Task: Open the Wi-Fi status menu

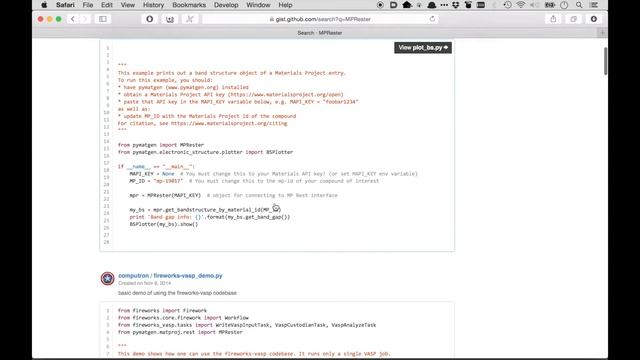Action: [x=521, y=5]
